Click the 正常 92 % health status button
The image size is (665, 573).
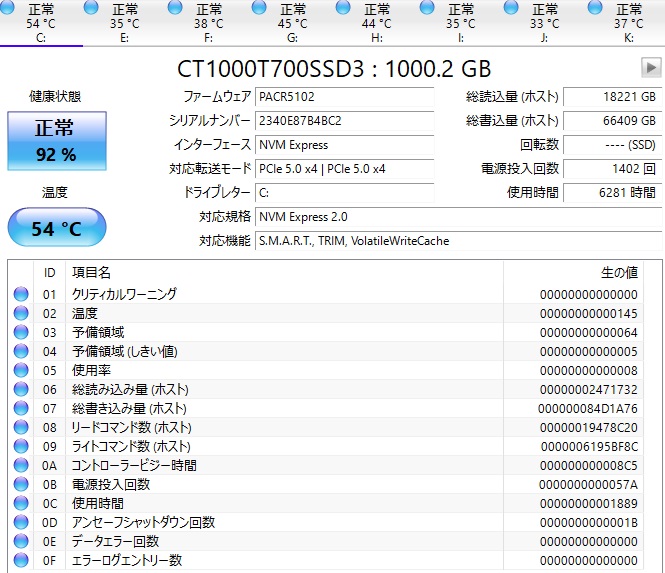click(56, 141)
